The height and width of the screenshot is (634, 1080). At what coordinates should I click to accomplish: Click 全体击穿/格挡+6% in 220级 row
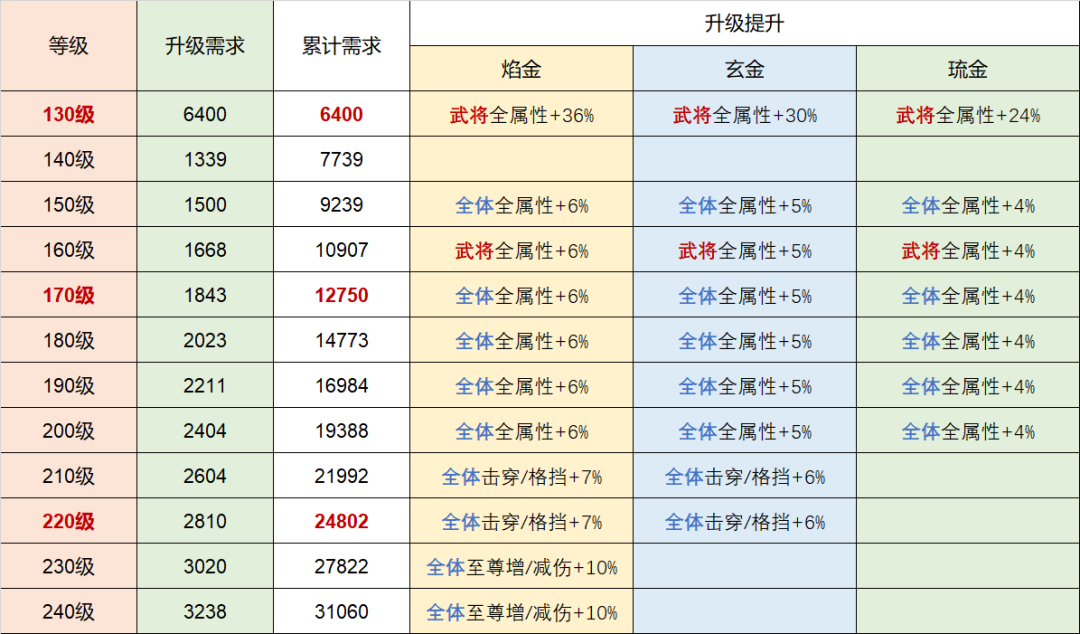[x=745, y=521]
